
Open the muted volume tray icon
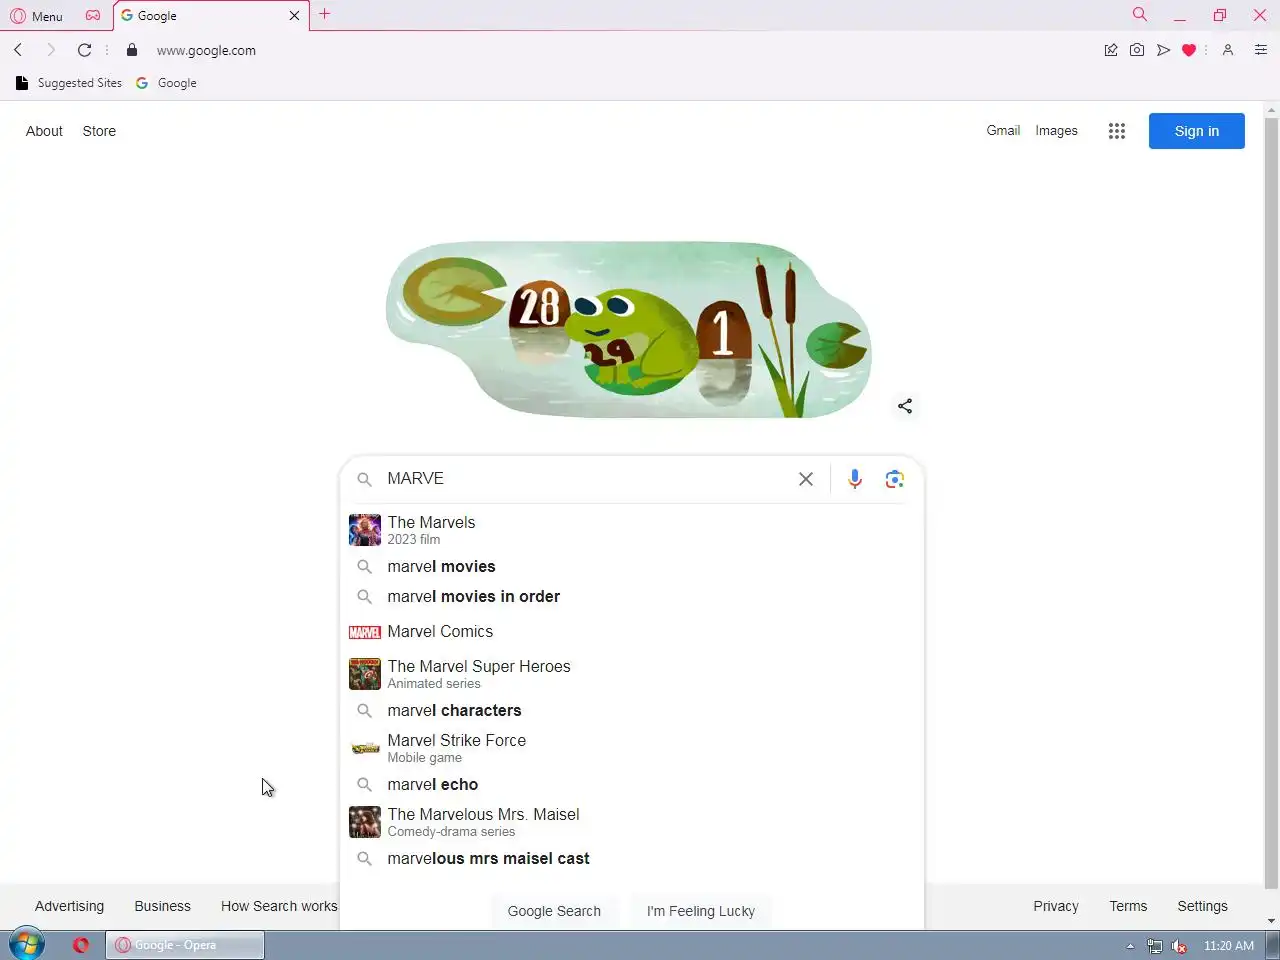[1179, 946]
